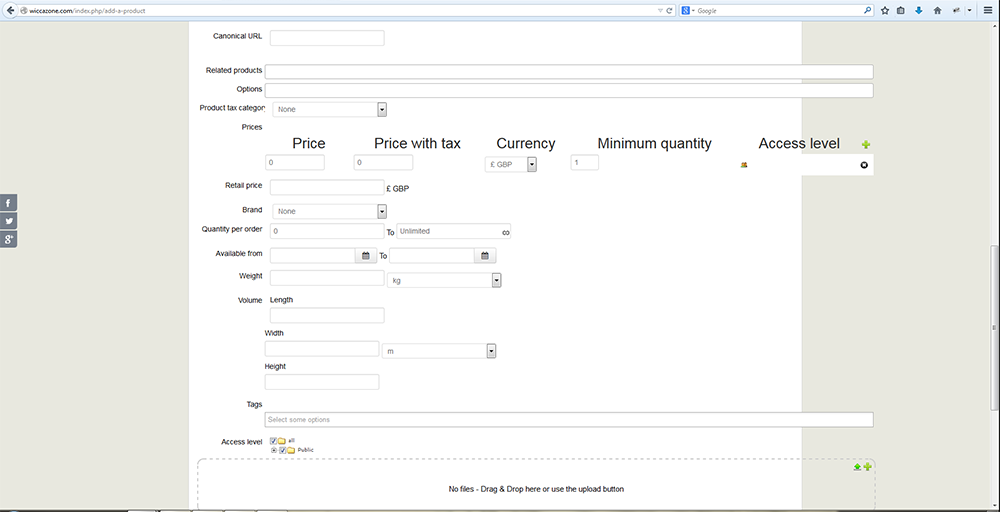
Task: Click the upload icon in files area
Action: [x=857, y=467]
